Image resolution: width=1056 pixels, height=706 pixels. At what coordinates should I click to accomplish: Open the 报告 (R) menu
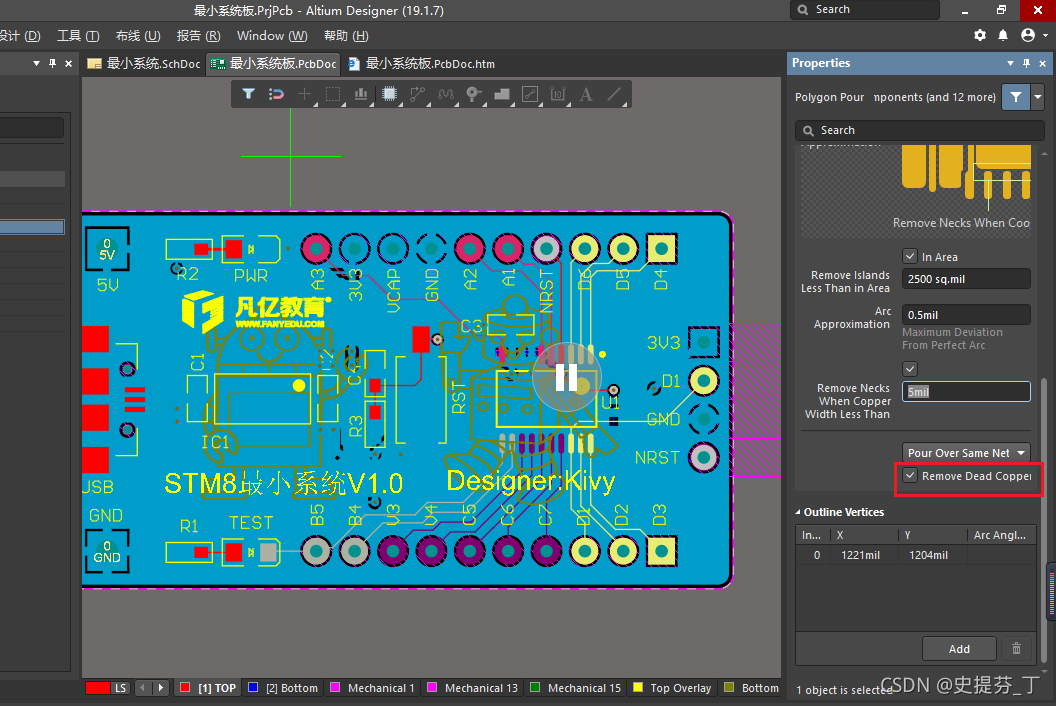(198, 36)
